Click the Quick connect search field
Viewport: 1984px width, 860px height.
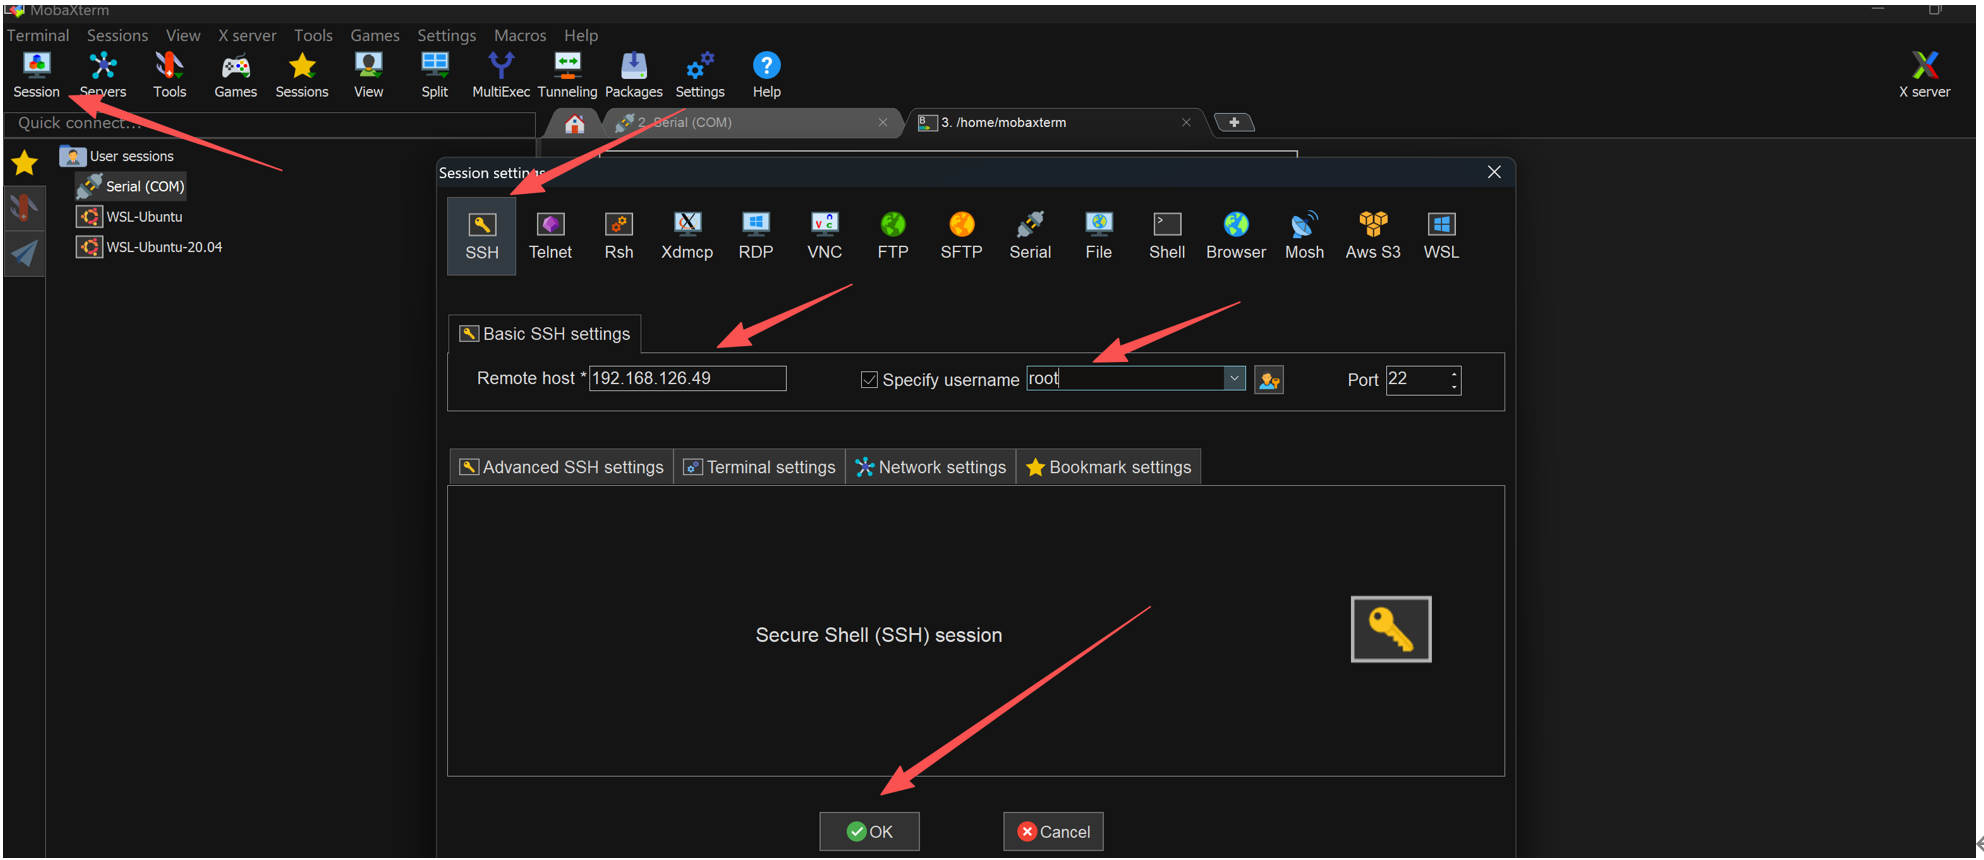[x=270, y=123]
